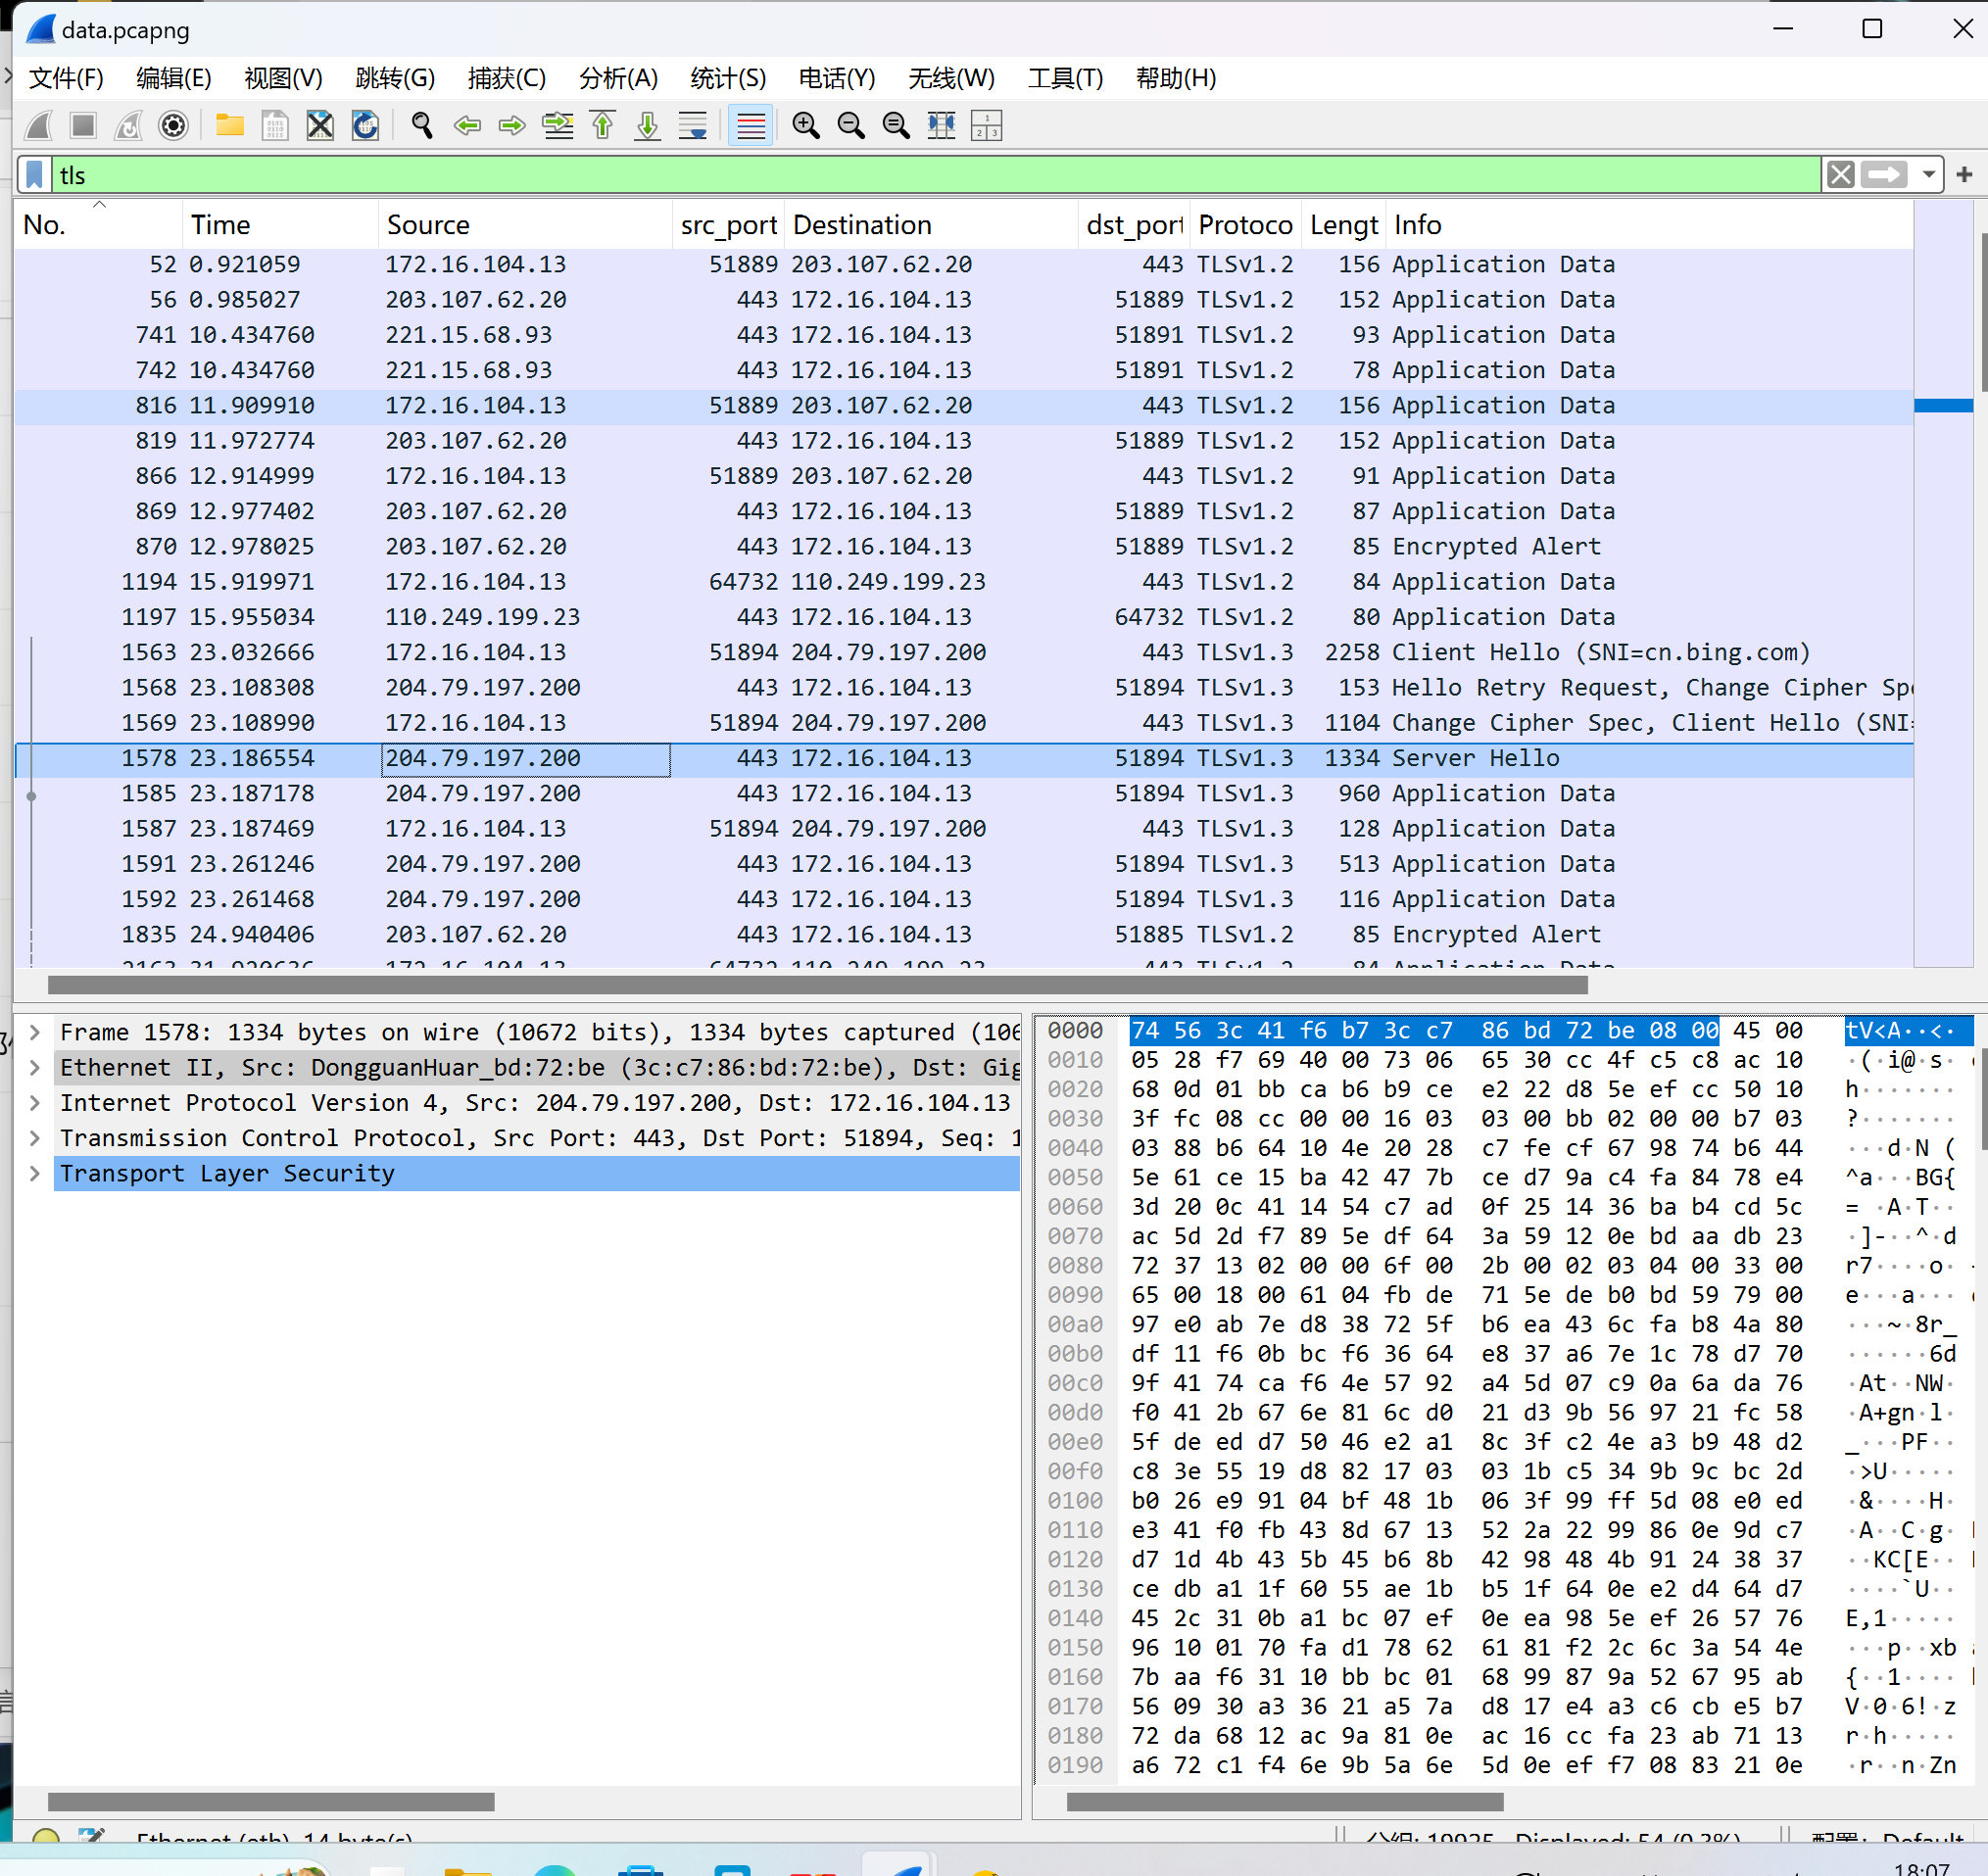The width and height of the screenshot is (1988, 1876).
Task: Expand Transport Layer Security details
Action: (x=36, y=1174)
